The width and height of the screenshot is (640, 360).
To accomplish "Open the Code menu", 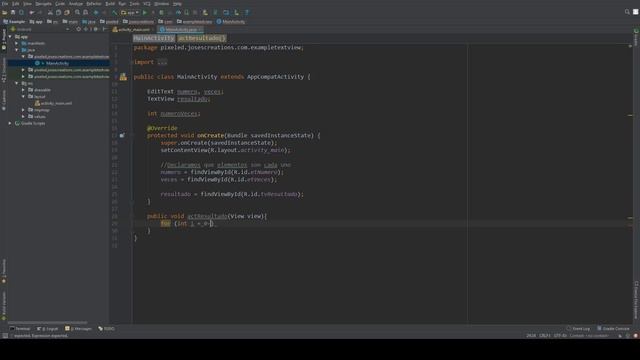I will coord(60,4).
